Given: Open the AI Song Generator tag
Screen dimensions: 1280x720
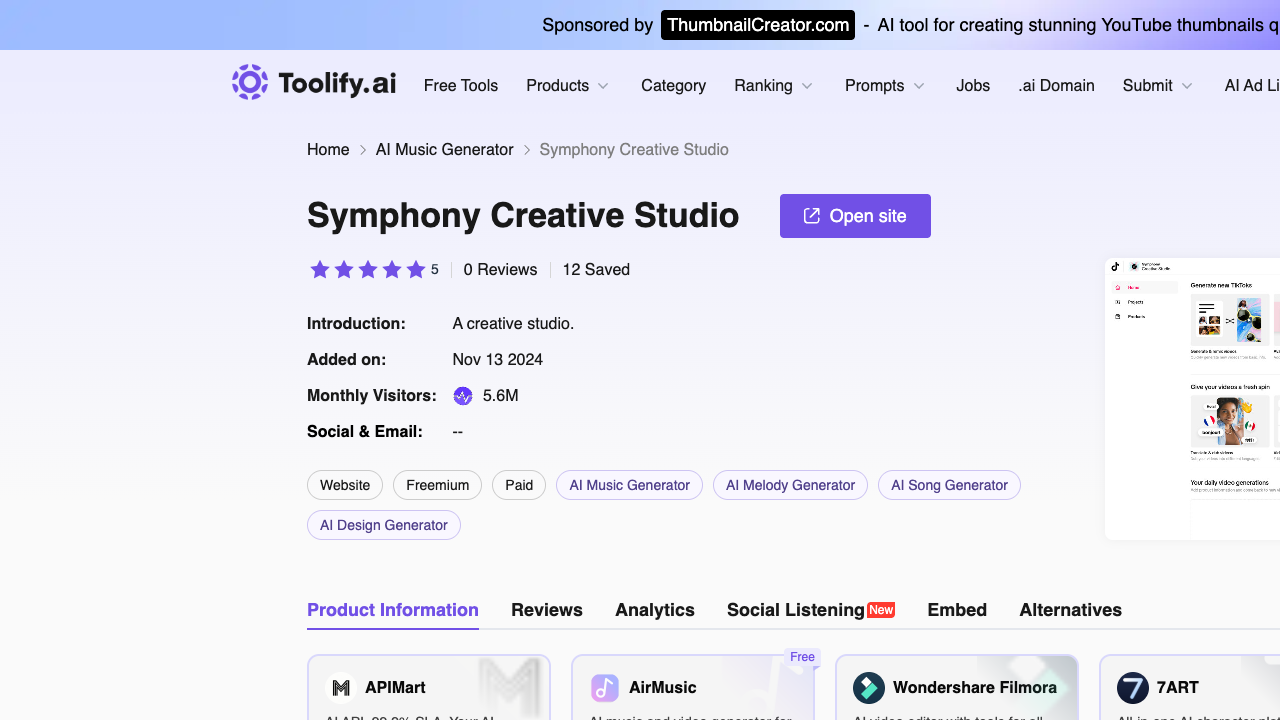Looking at the screenshot, I should (x=950, y=485).
